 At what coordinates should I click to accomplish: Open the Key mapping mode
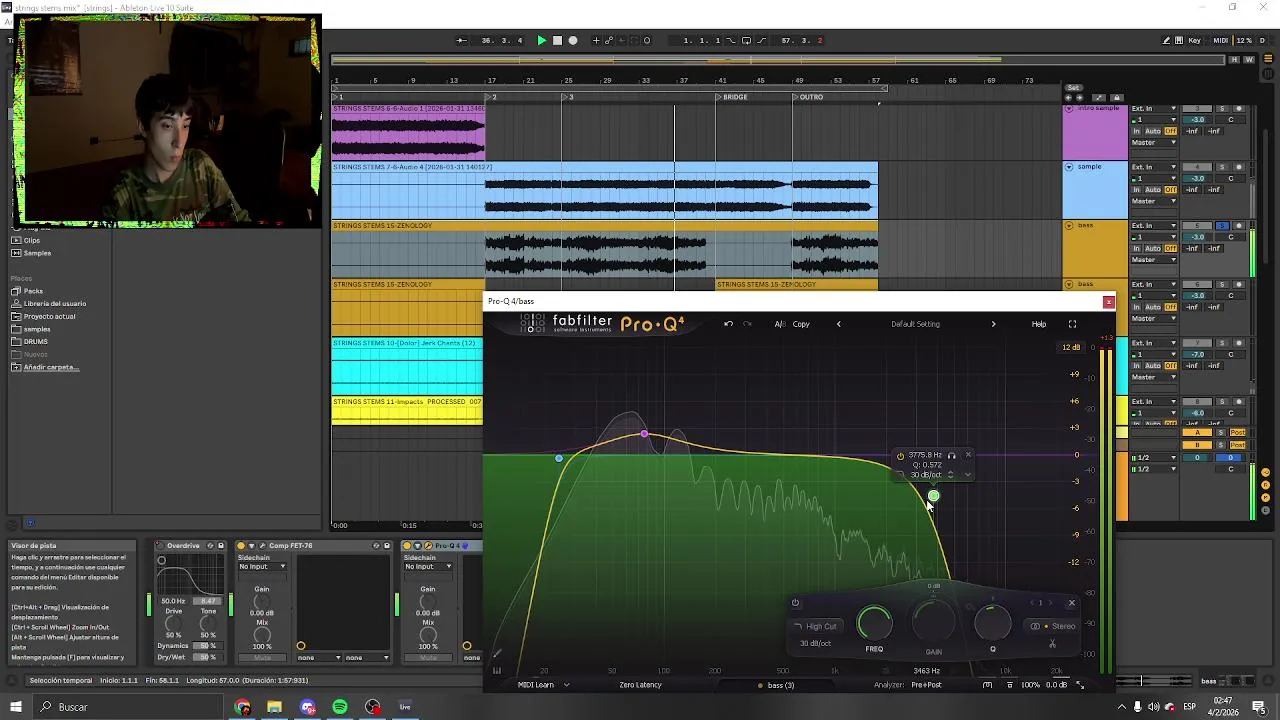(x=1194, y=41)
